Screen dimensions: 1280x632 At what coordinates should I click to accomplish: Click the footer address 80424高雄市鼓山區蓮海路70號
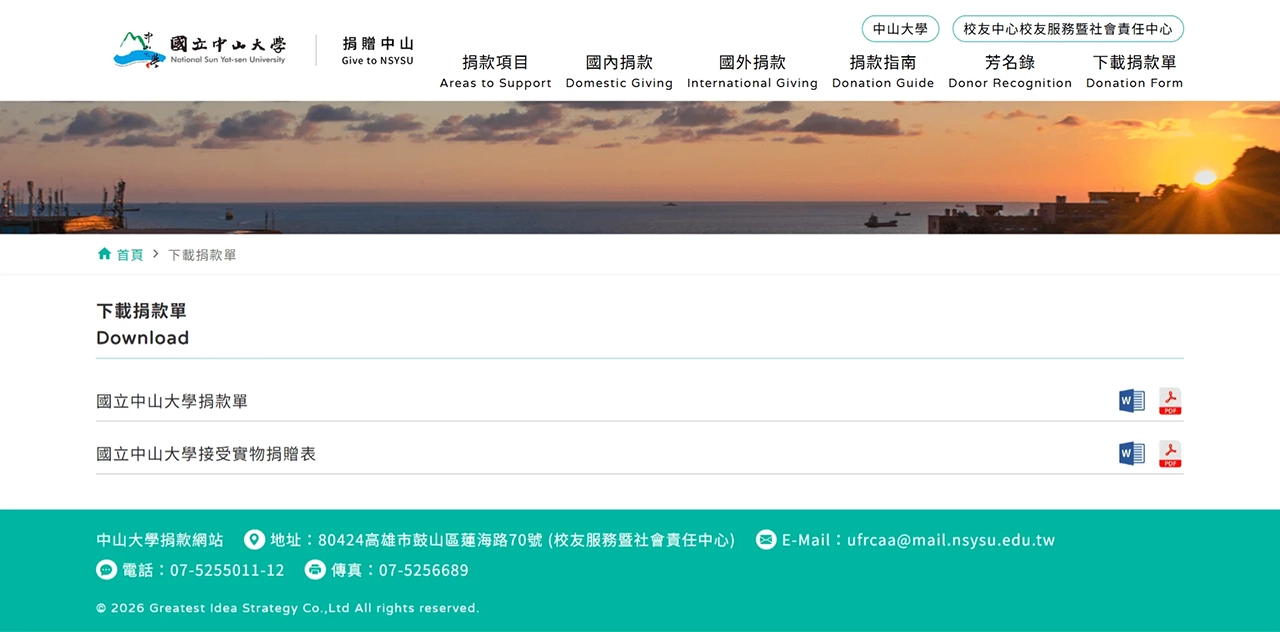(x=430, y=540)
